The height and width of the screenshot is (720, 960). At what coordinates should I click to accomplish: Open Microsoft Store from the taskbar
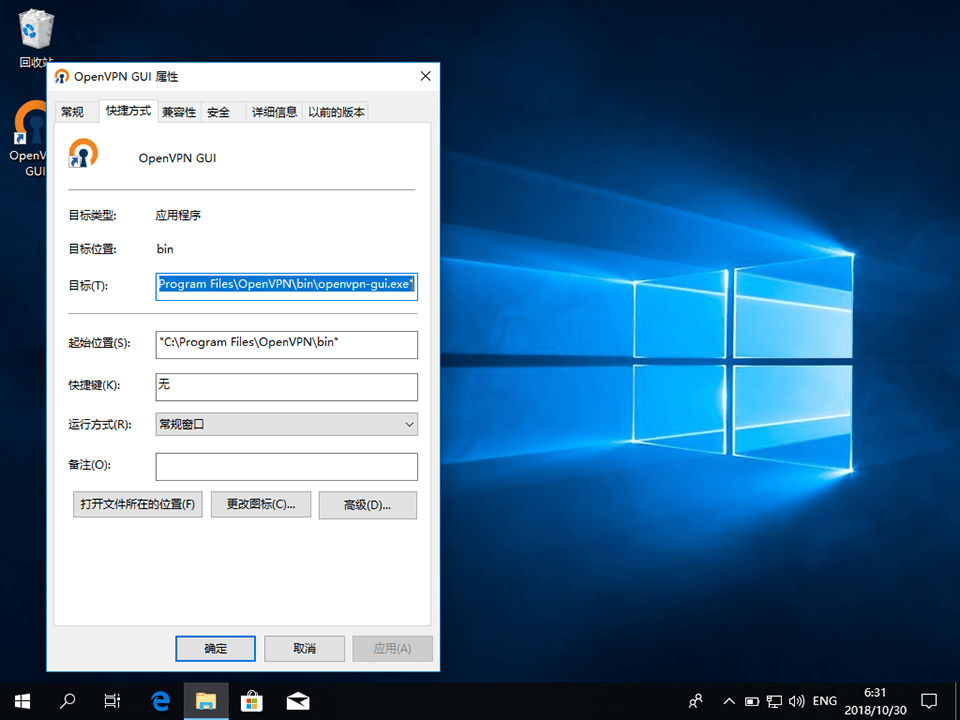[252, 701]
